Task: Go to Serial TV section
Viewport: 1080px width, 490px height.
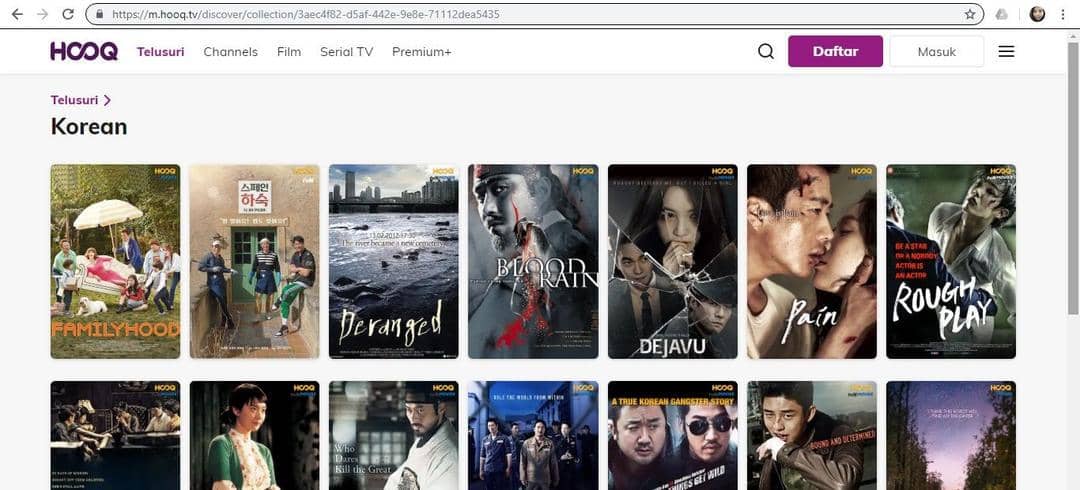Action: pyautogui.click(x=346, y=52)
